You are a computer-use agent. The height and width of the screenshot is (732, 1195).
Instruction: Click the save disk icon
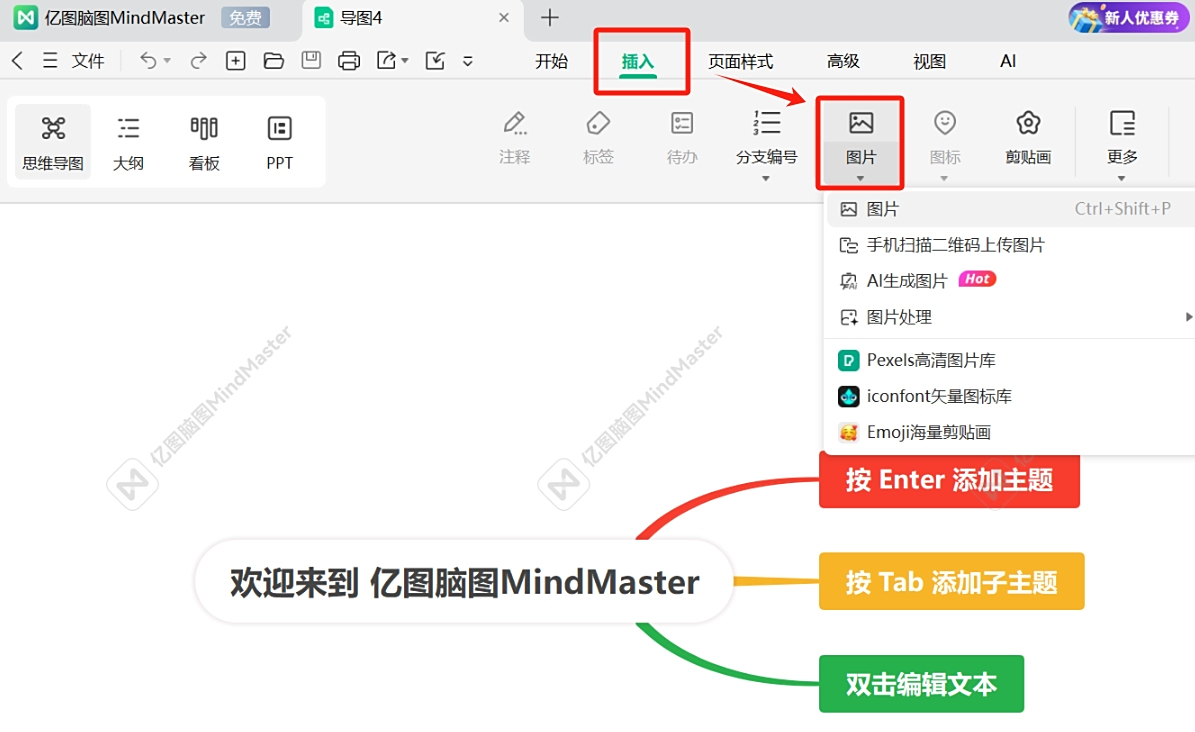(311, 60)
